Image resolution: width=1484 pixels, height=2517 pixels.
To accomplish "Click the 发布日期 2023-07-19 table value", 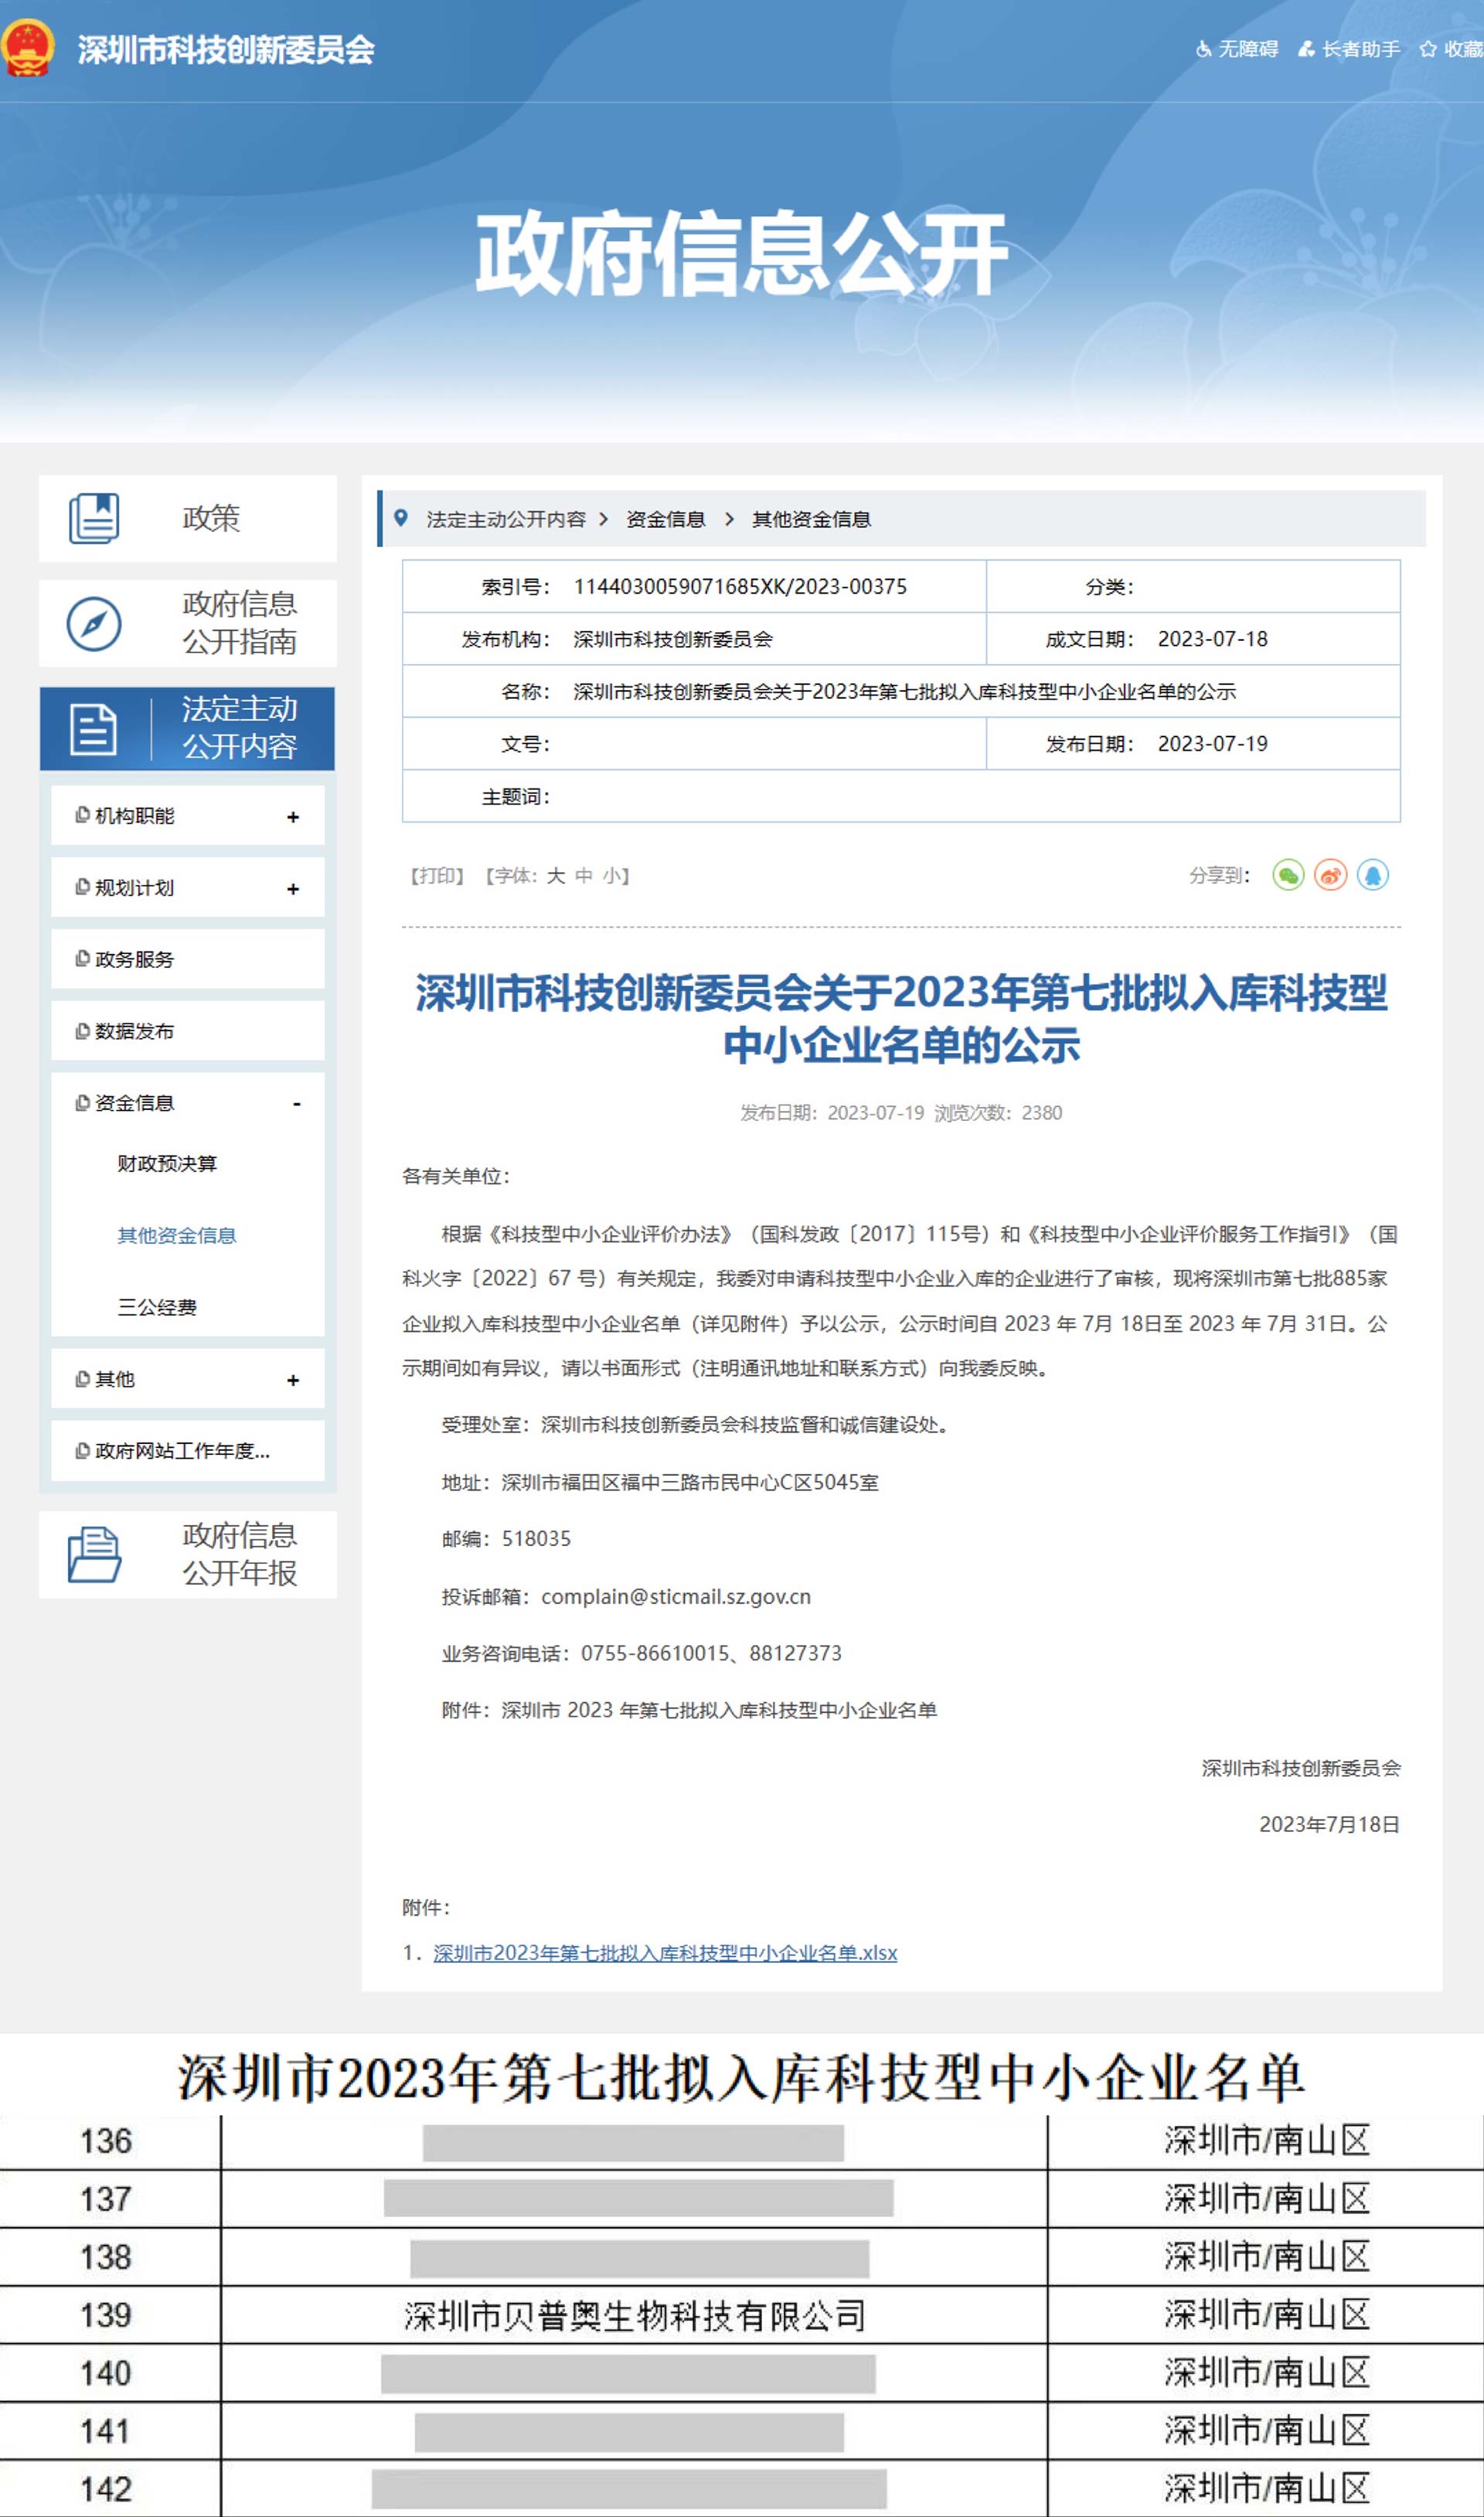I will coord(1213,744).
